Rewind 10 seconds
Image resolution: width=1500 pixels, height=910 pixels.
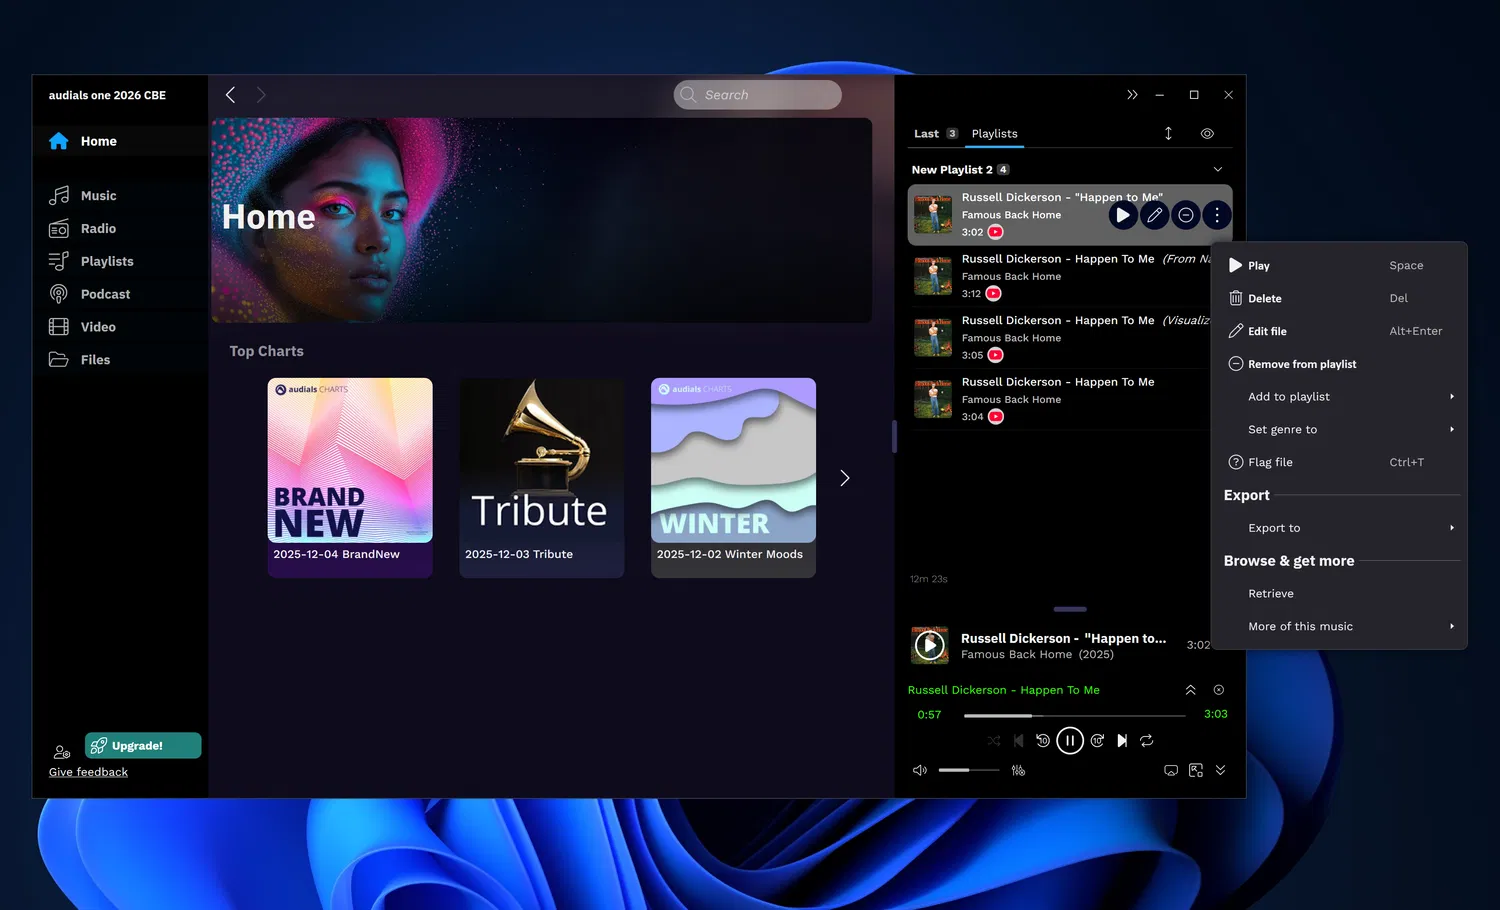1043,741
